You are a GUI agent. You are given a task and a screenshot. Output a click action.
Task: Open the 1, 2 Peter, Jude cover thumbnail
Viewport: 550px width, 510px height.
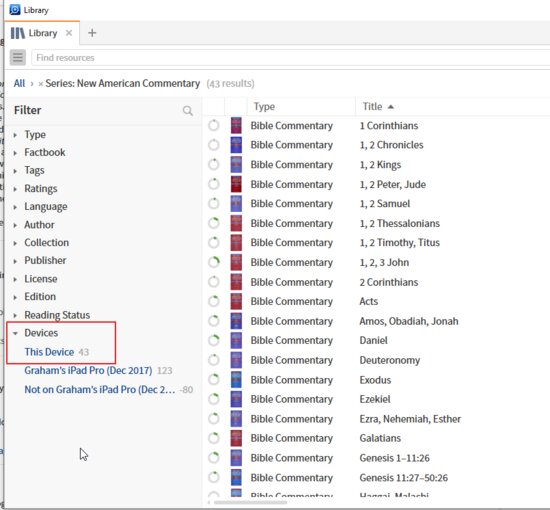(x=236, y=184)
